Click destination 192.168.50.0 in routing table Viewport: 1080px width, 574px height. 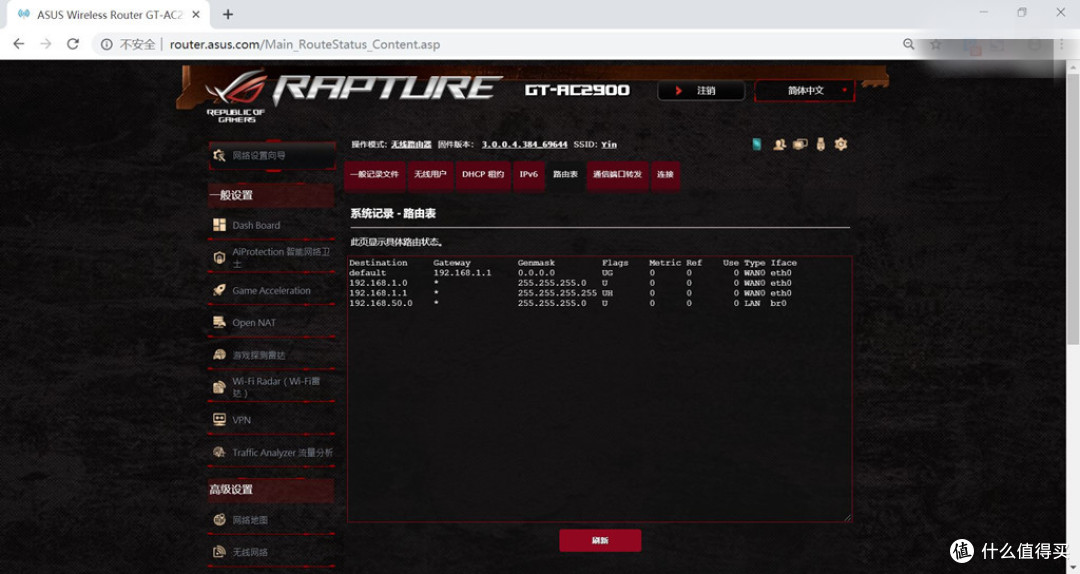point(381,303)
